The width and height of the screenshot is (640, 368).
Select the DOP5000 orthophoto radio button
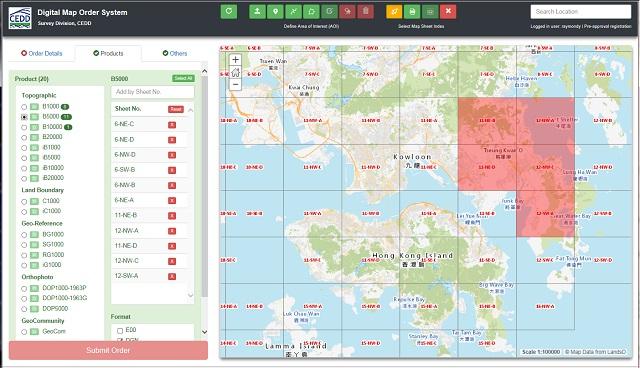point(24,309)
